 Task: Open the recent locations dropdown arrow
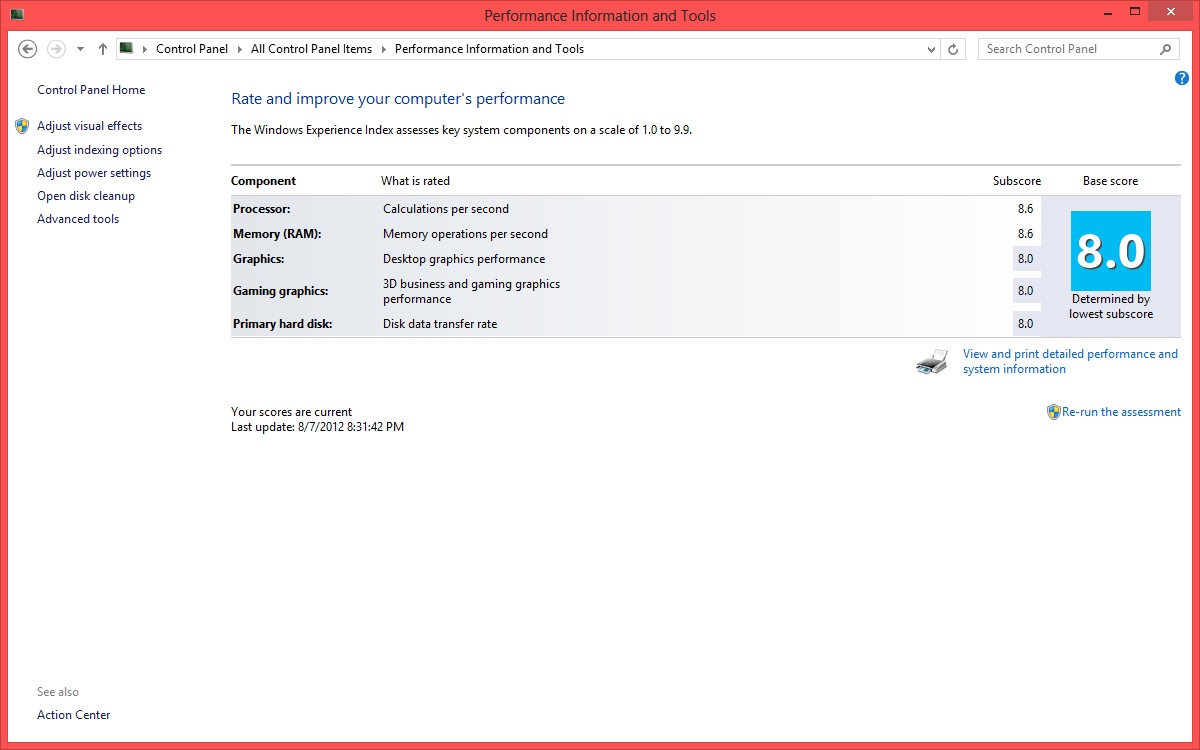[x=81, y=49]
